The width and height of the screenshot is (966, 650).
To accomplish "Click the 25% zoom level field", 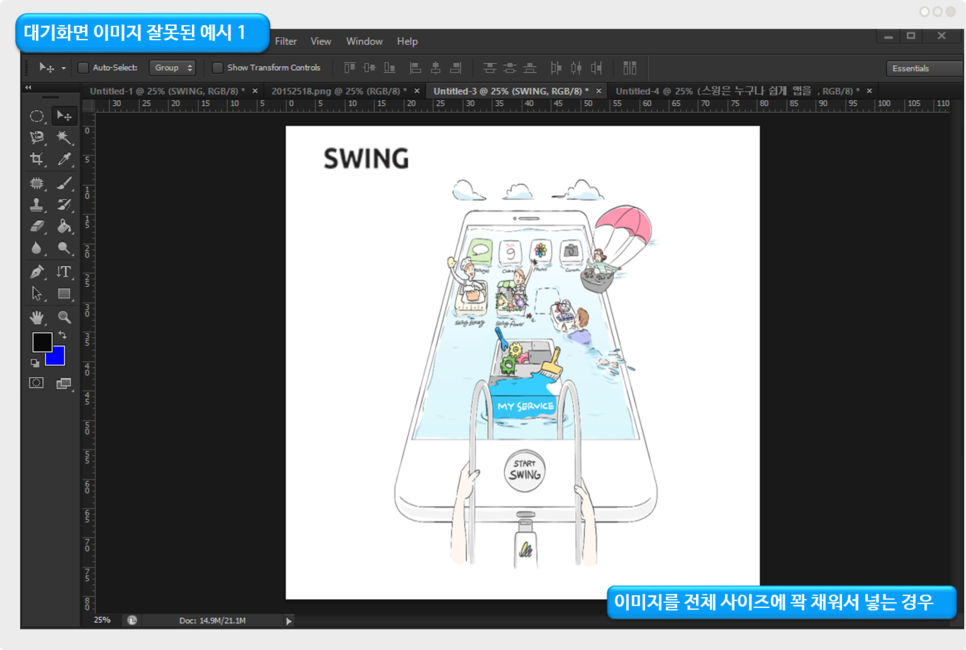I will 102,621.
